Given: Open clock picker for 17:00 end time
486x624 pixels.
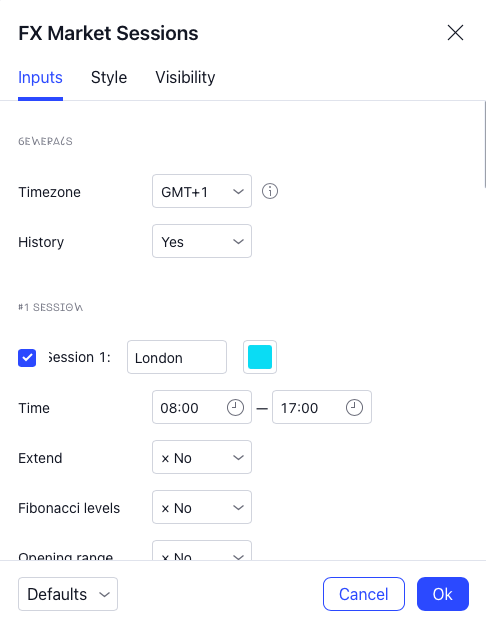Looking at the screenshot, I should pyautogui.click(x=354, y=408).
